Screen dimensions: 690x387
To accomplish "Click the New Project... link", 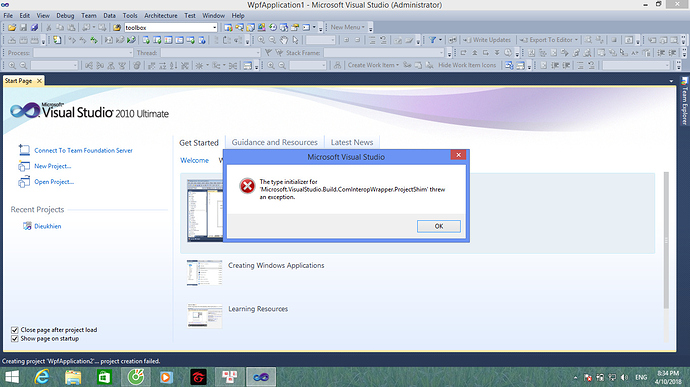I will [53, 166].
